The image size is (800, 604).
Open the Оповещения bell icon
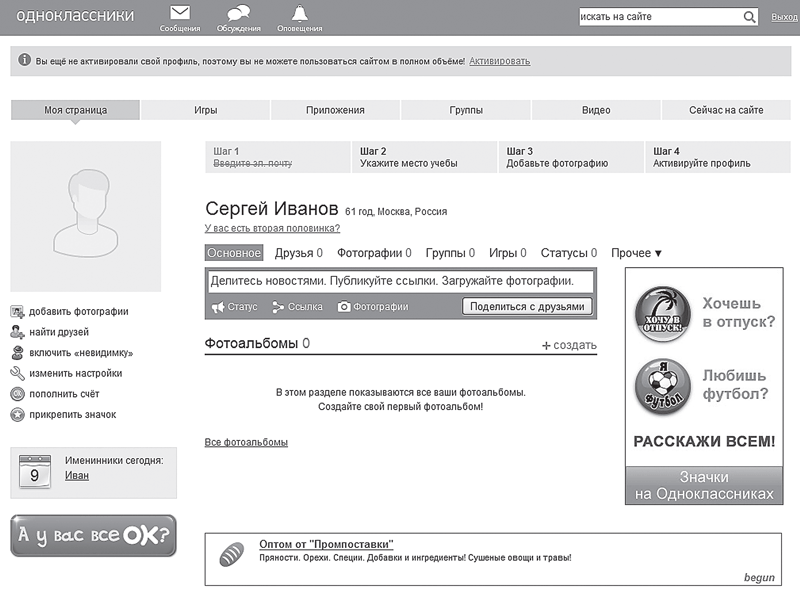299,13
